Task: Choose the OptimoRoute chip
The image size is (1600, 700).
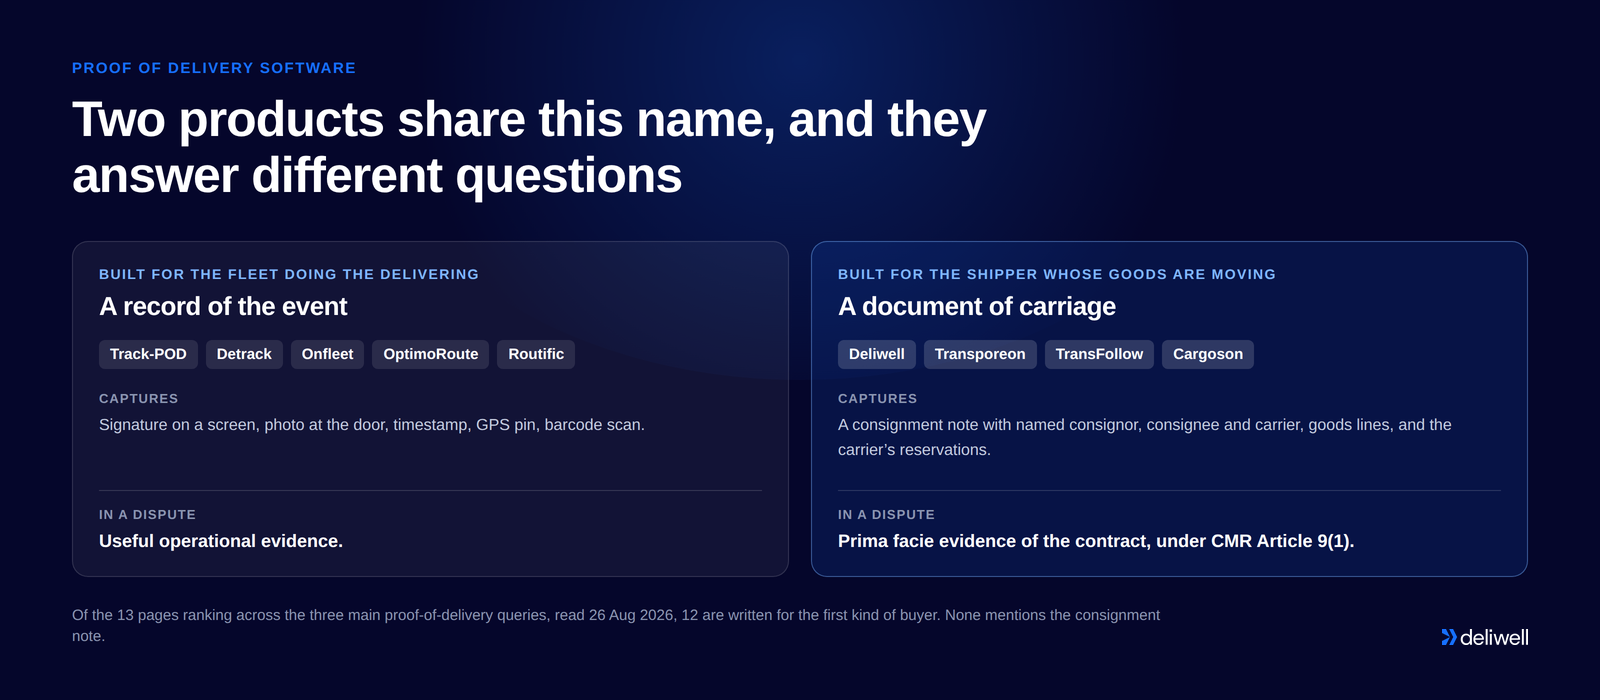Action: 431,354
